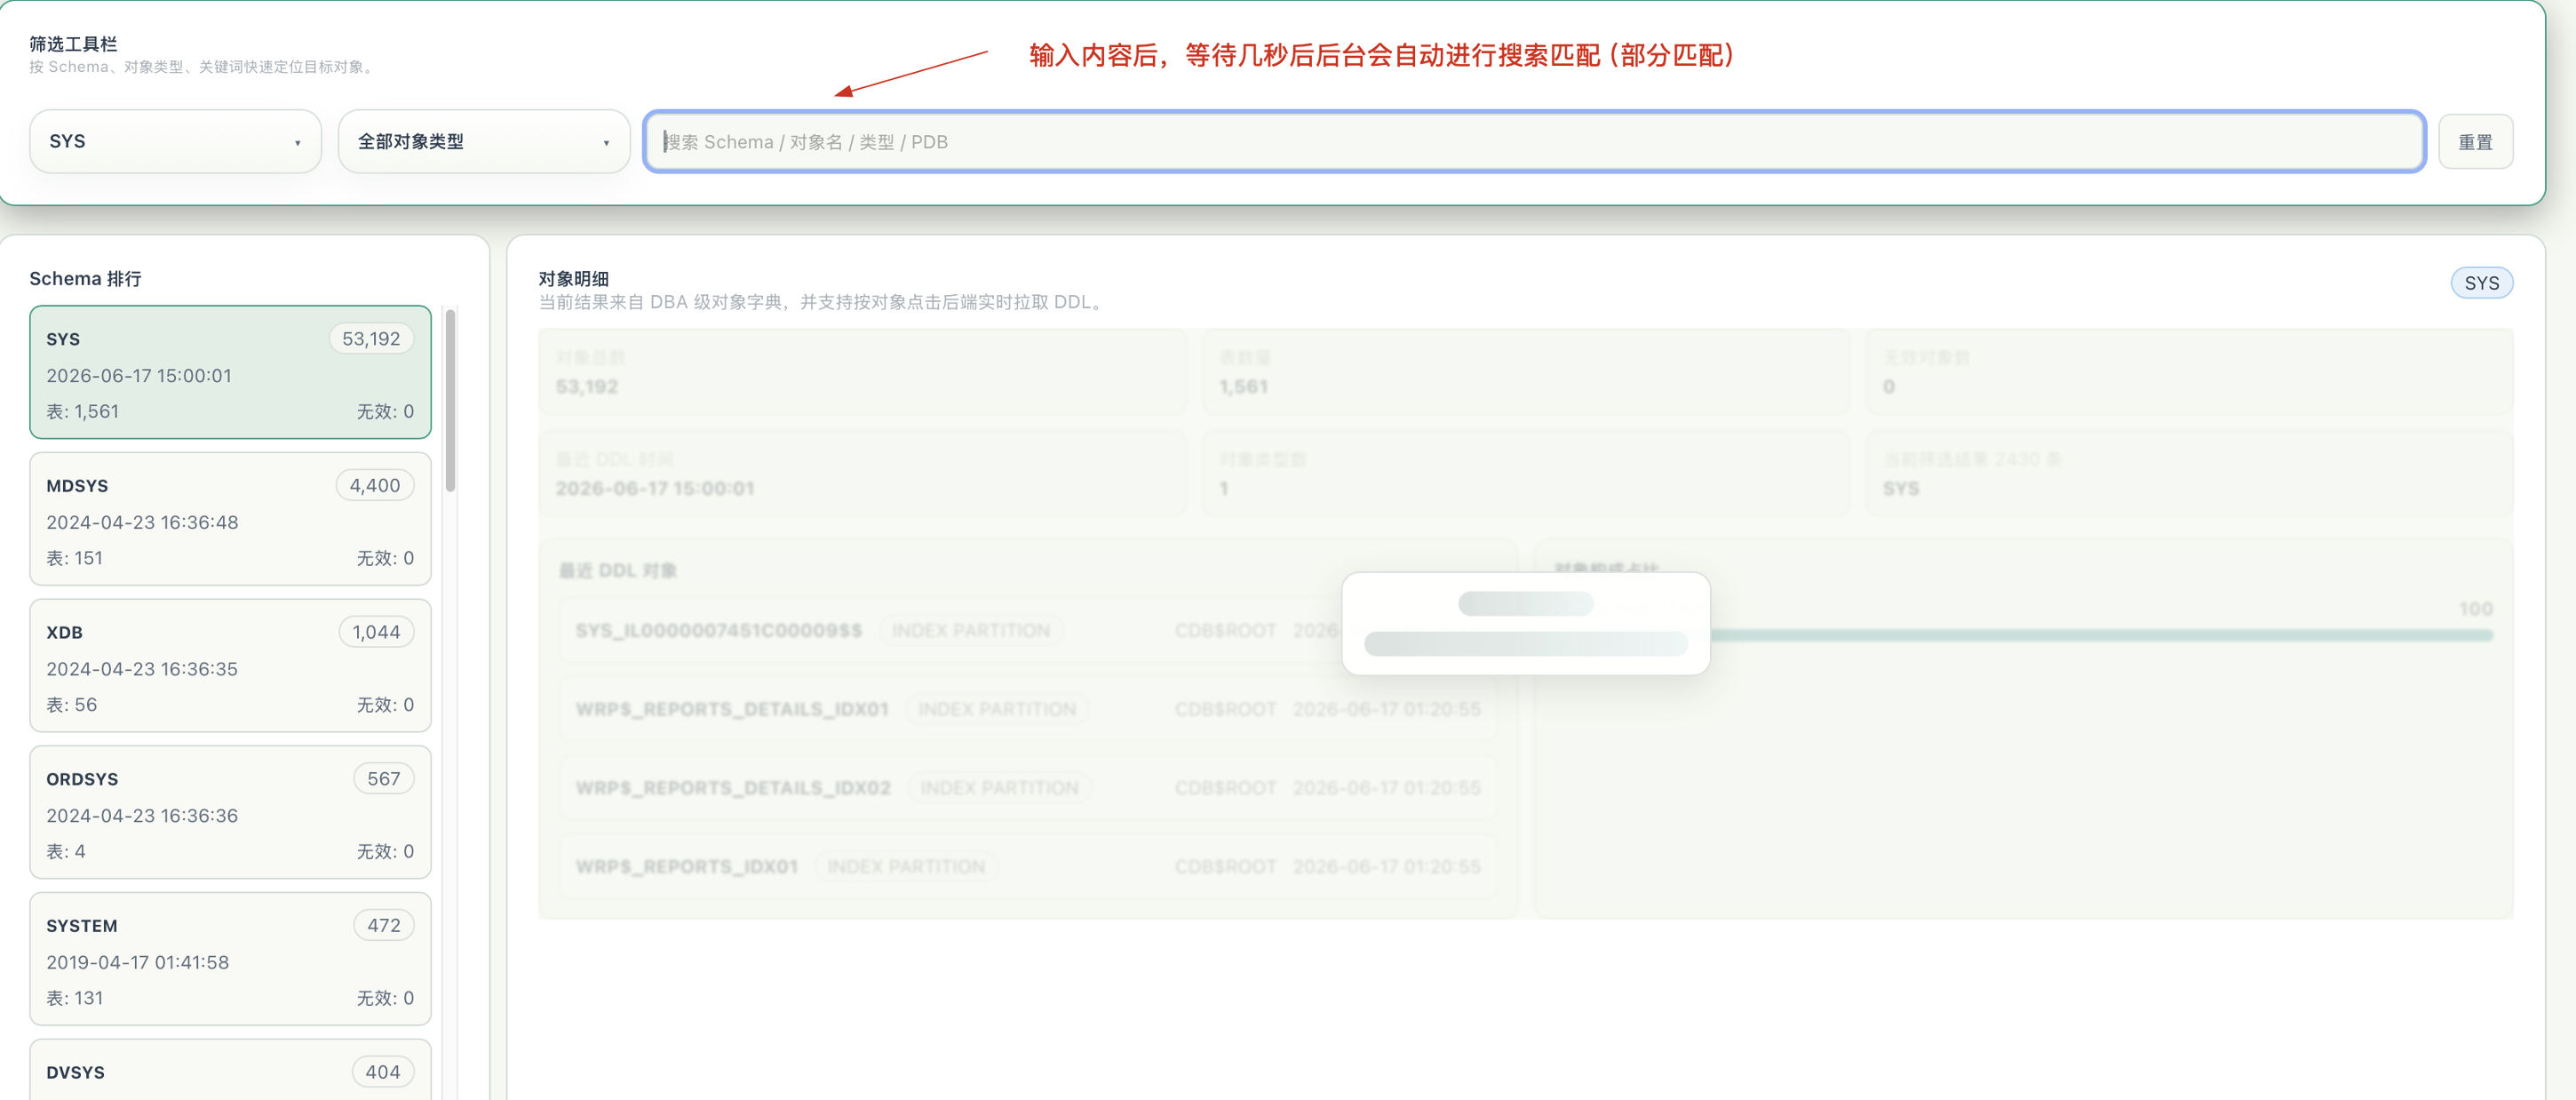
Task: Click the 重置 reset button
Action: pyautogui.click(x=2475, y=142)
